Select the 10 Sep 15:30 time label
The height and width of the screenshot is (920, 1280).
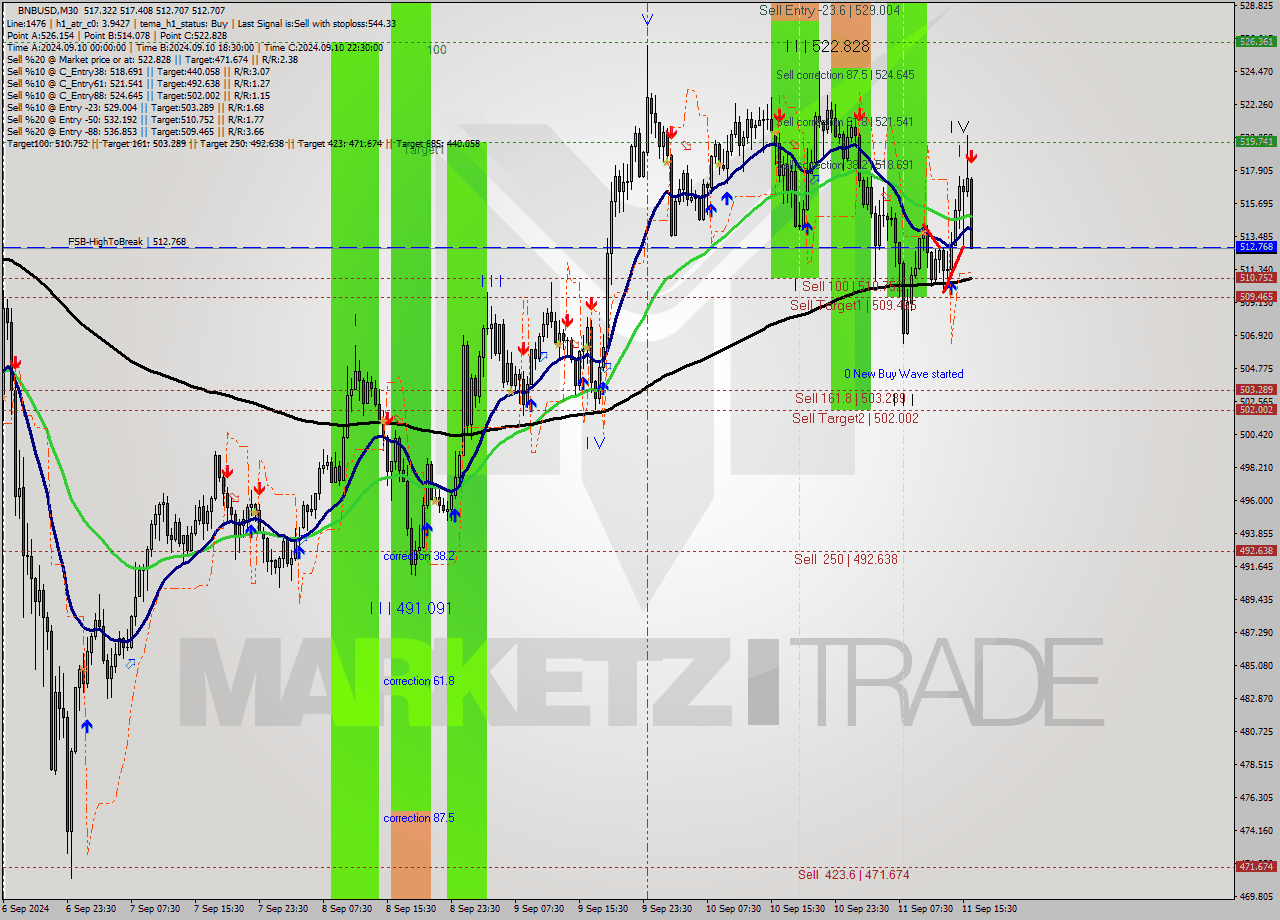(x=797, y=909)
